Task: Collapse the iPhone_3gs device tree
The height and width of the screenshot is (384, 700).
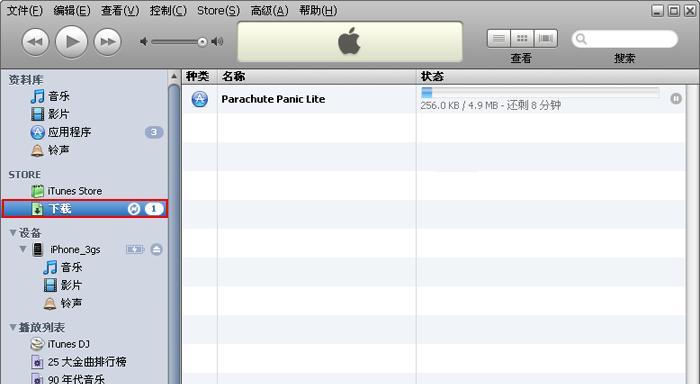Action: pyautogui.click(x=23, y=249)
